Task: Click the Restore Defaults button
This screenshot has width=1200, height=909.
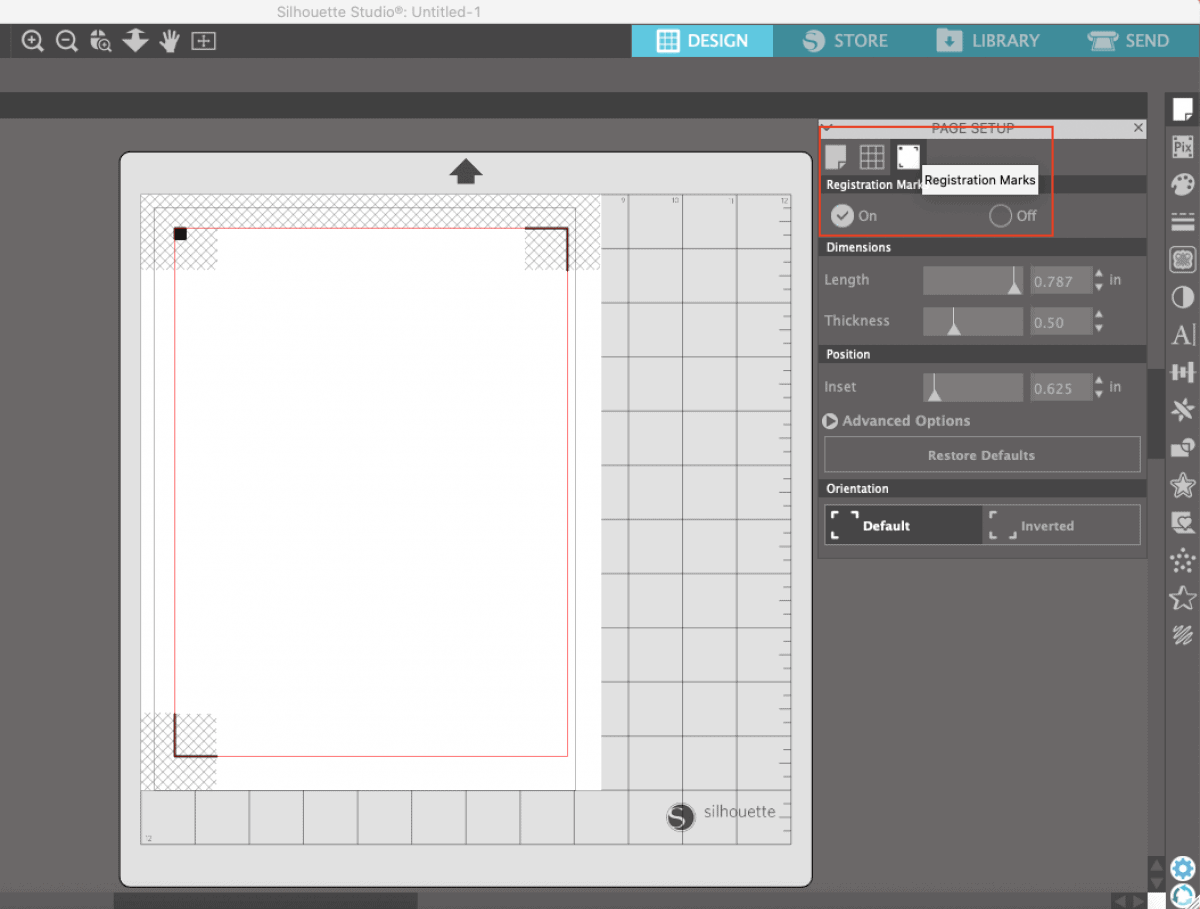Action: pos(981,454)
